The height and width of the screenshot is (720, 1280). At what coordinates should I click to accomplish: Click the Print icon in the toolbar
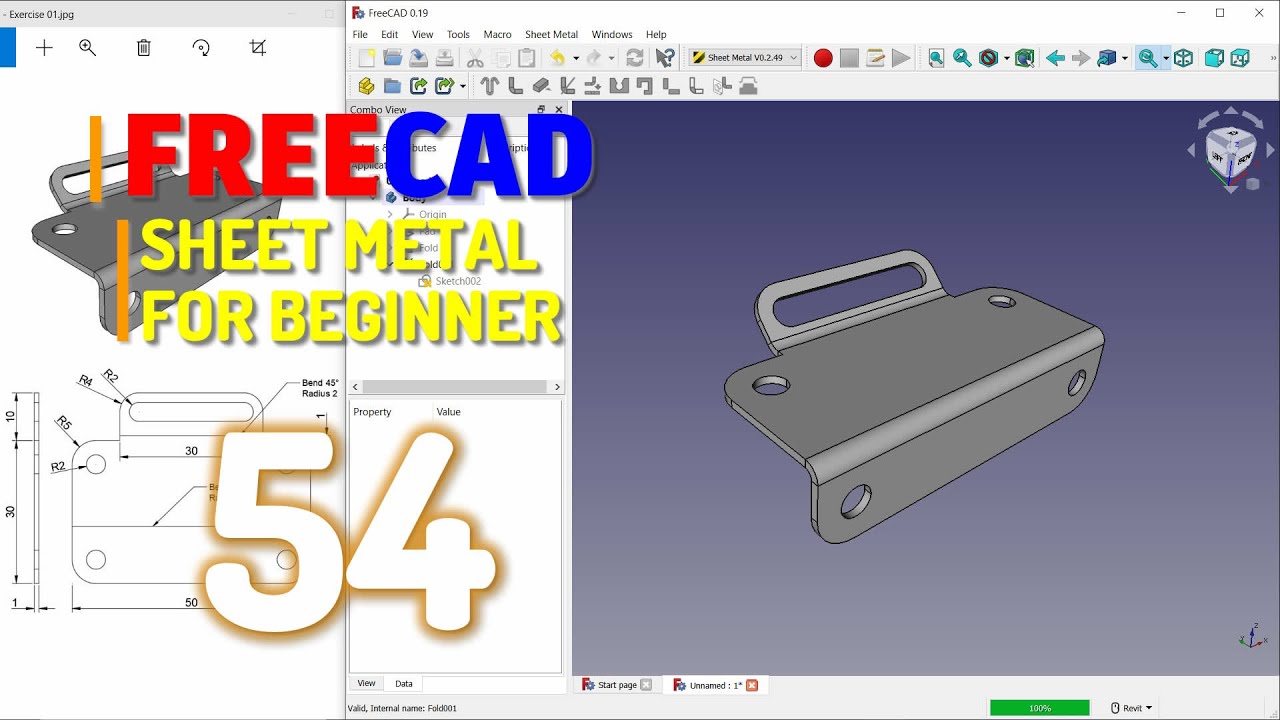(445, 58)
